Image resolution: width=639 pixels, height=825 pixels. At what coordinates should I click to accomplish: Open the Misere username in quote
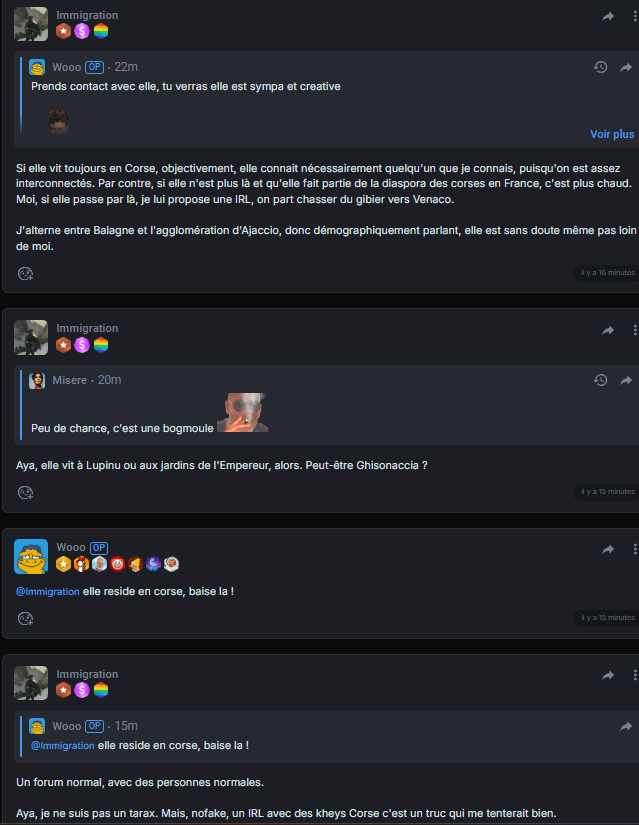pos(69,380)
